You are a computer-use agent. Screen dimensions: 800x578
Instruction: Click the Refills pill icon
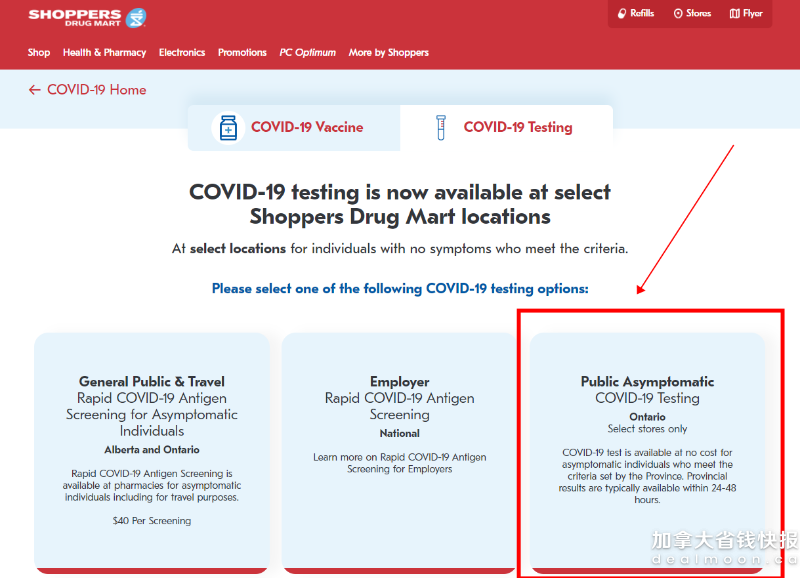point(622,14)
